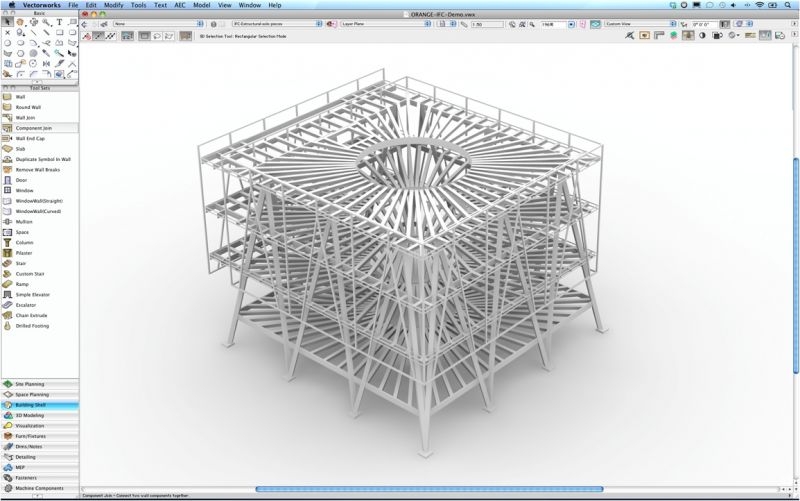
Task: Activate the Escalator tool
Action: point(26,305)
